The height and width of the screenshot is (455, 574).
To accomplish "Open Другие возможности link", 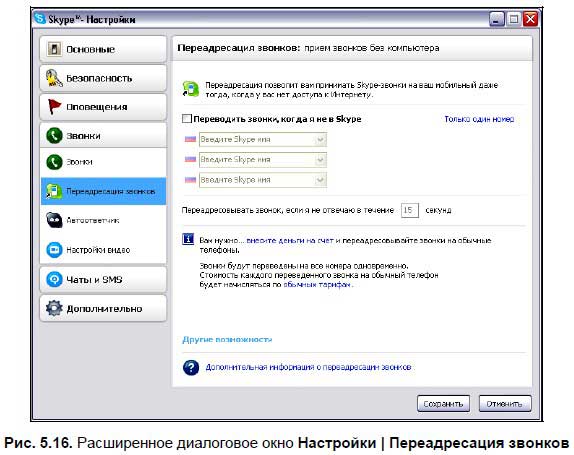I will (x=227, y=339).
